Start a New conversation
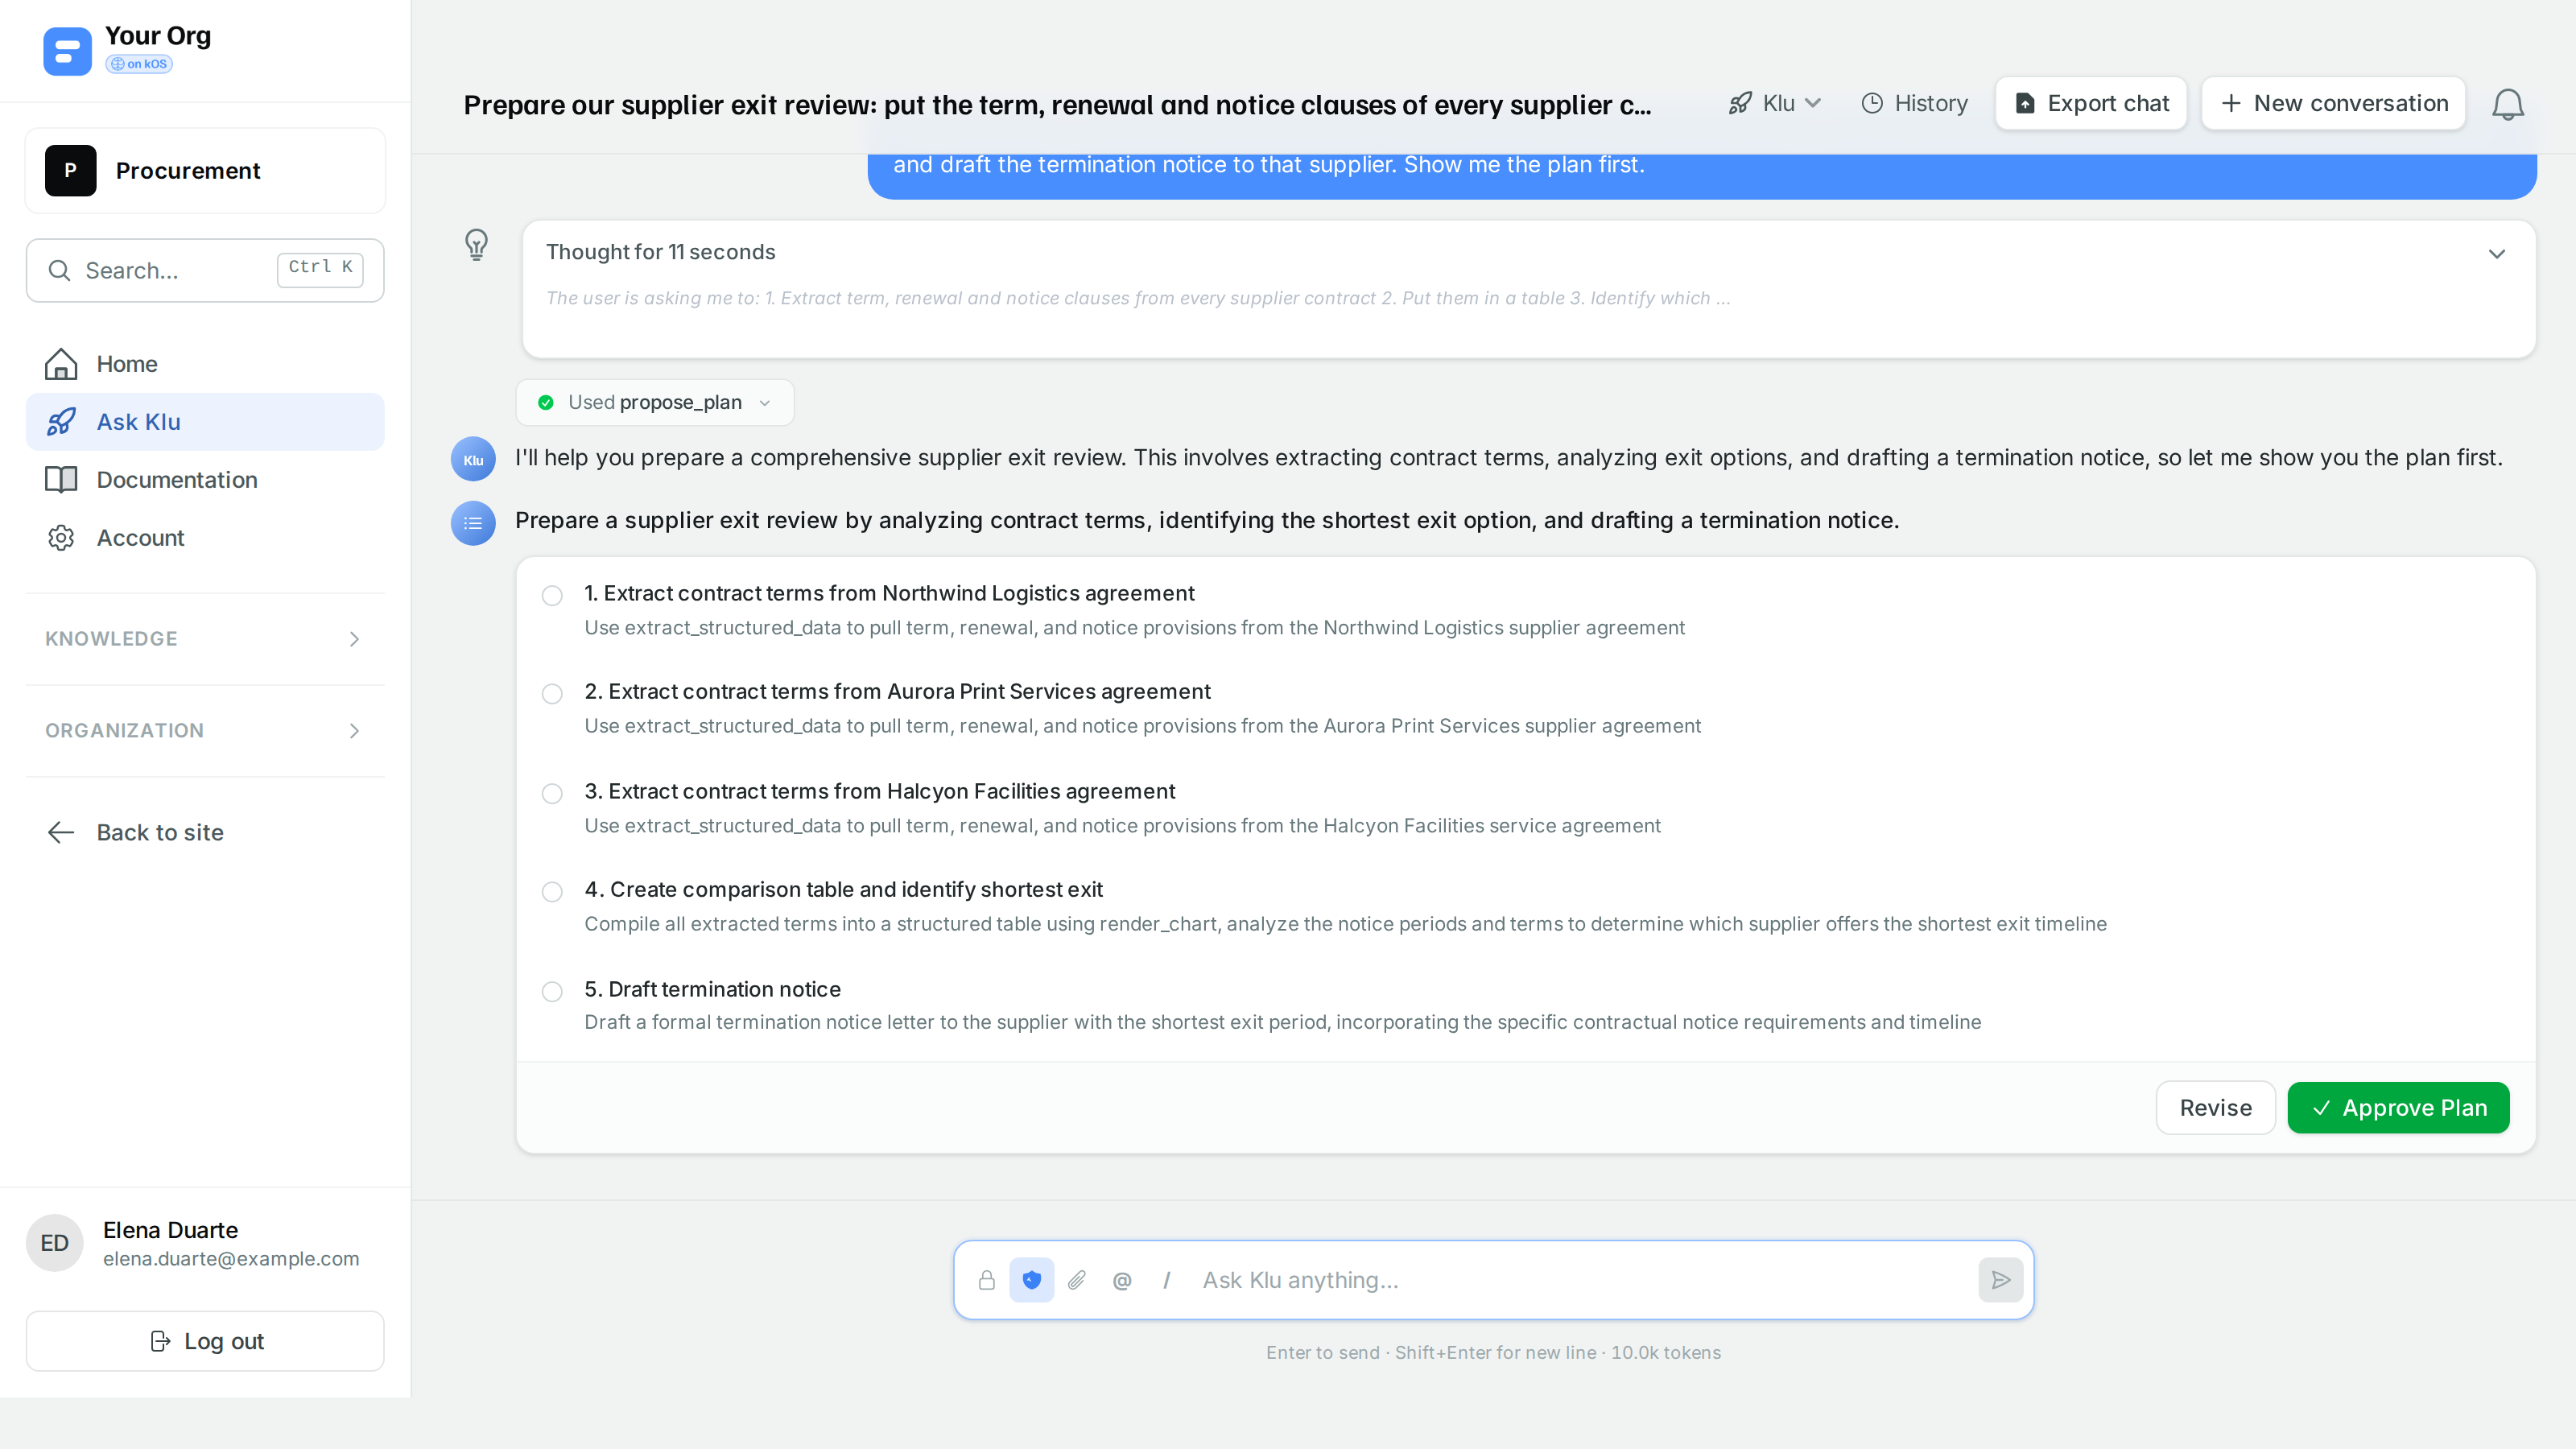This screenshot has height=1449, width=2576. [x=2333, y=103]
